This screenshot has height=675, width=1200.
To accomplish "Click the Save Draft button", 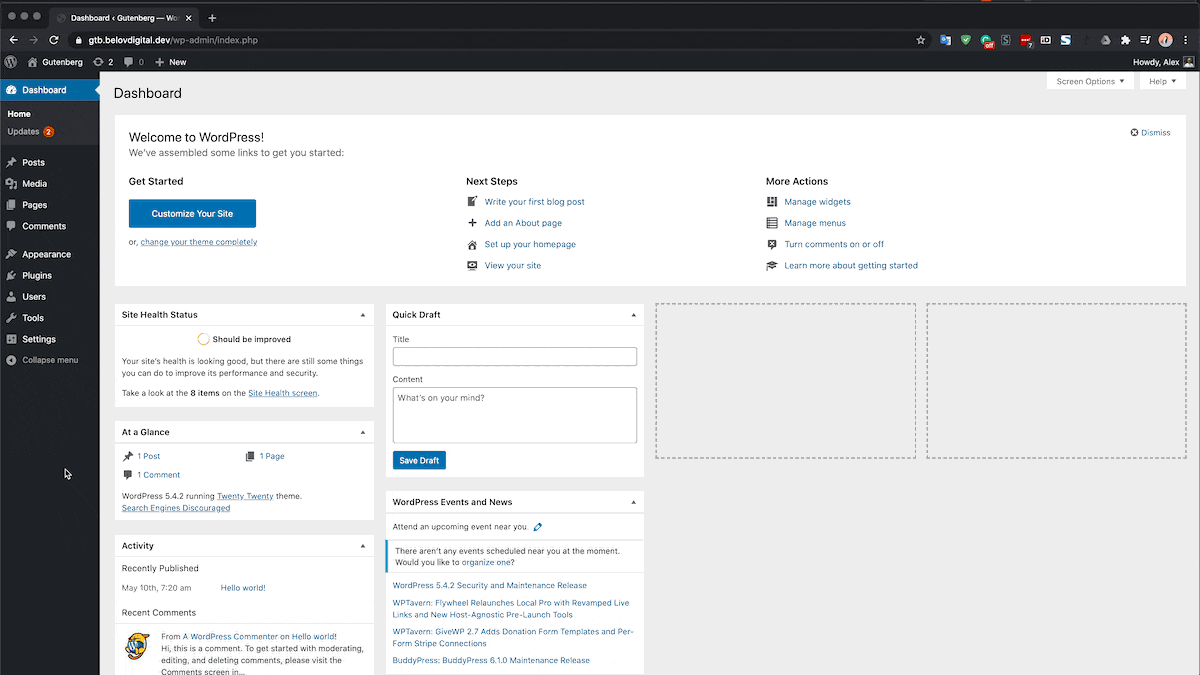I will click(419, 460).
